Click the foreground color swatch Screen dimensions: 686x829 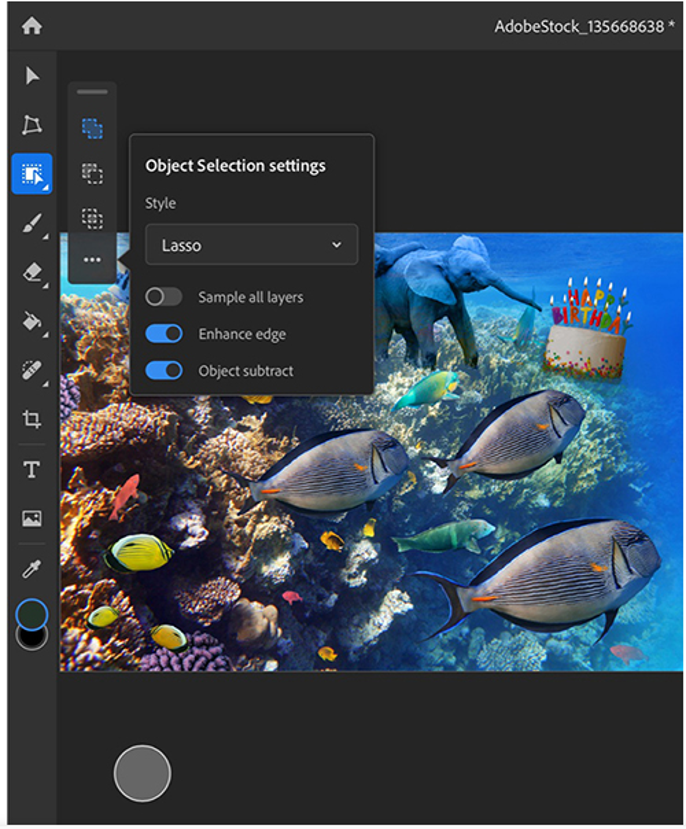32,613
